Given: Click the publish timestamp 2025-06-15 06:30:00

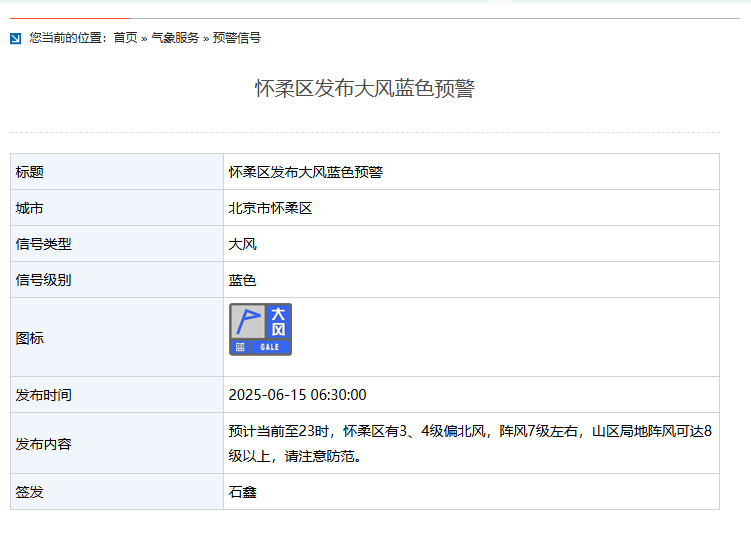Looking at the screenshot, I should point(297,395).
